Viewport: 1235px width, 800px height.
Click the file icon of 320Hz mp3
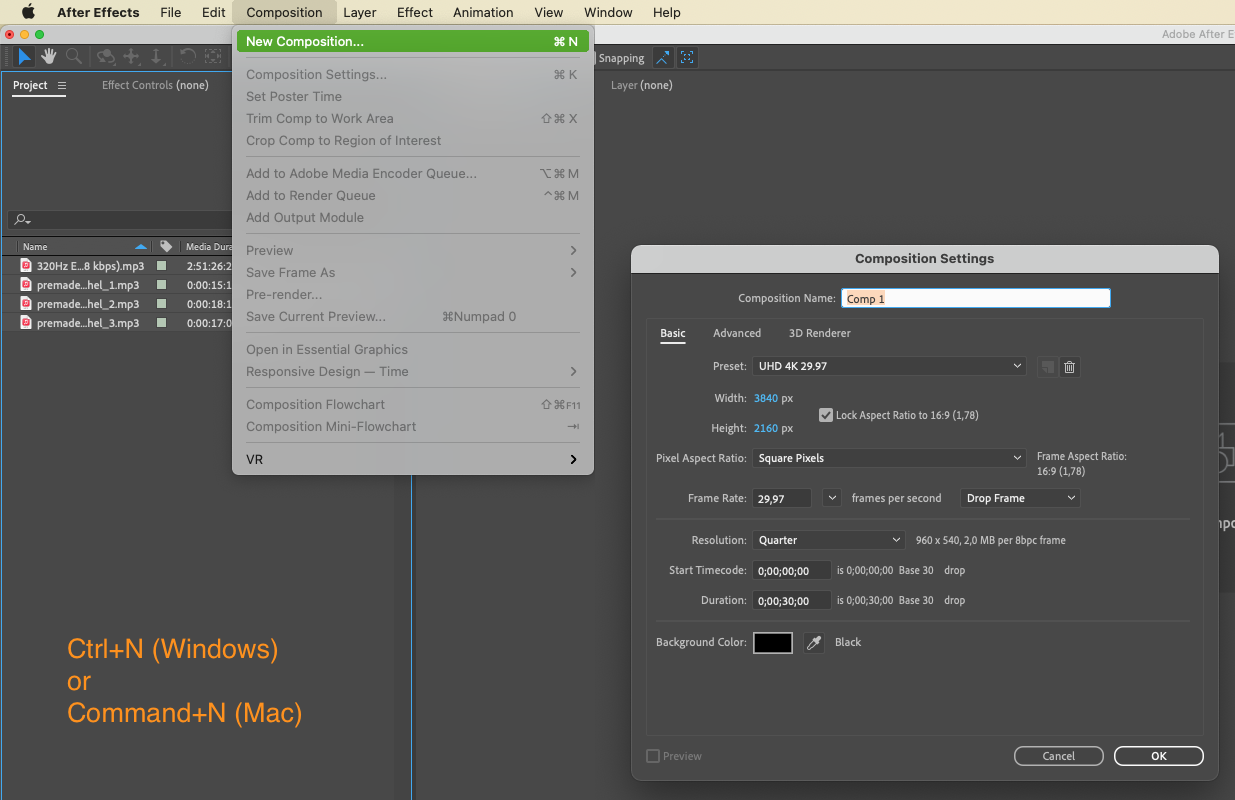pyautogui.click(x=26, y=266)
